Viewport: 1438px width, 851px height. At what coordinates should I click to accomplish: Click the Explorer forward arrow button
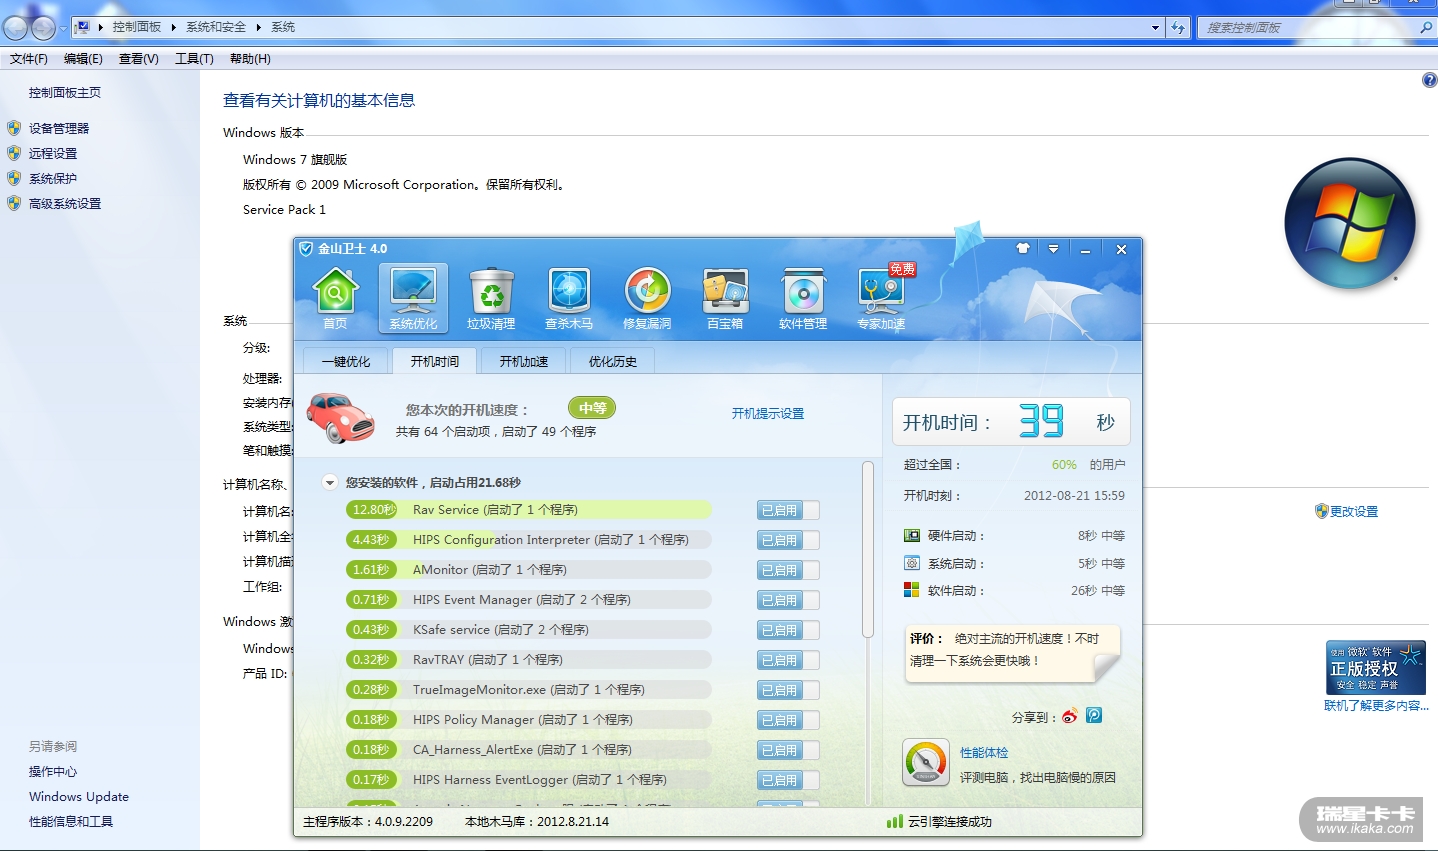44,28
